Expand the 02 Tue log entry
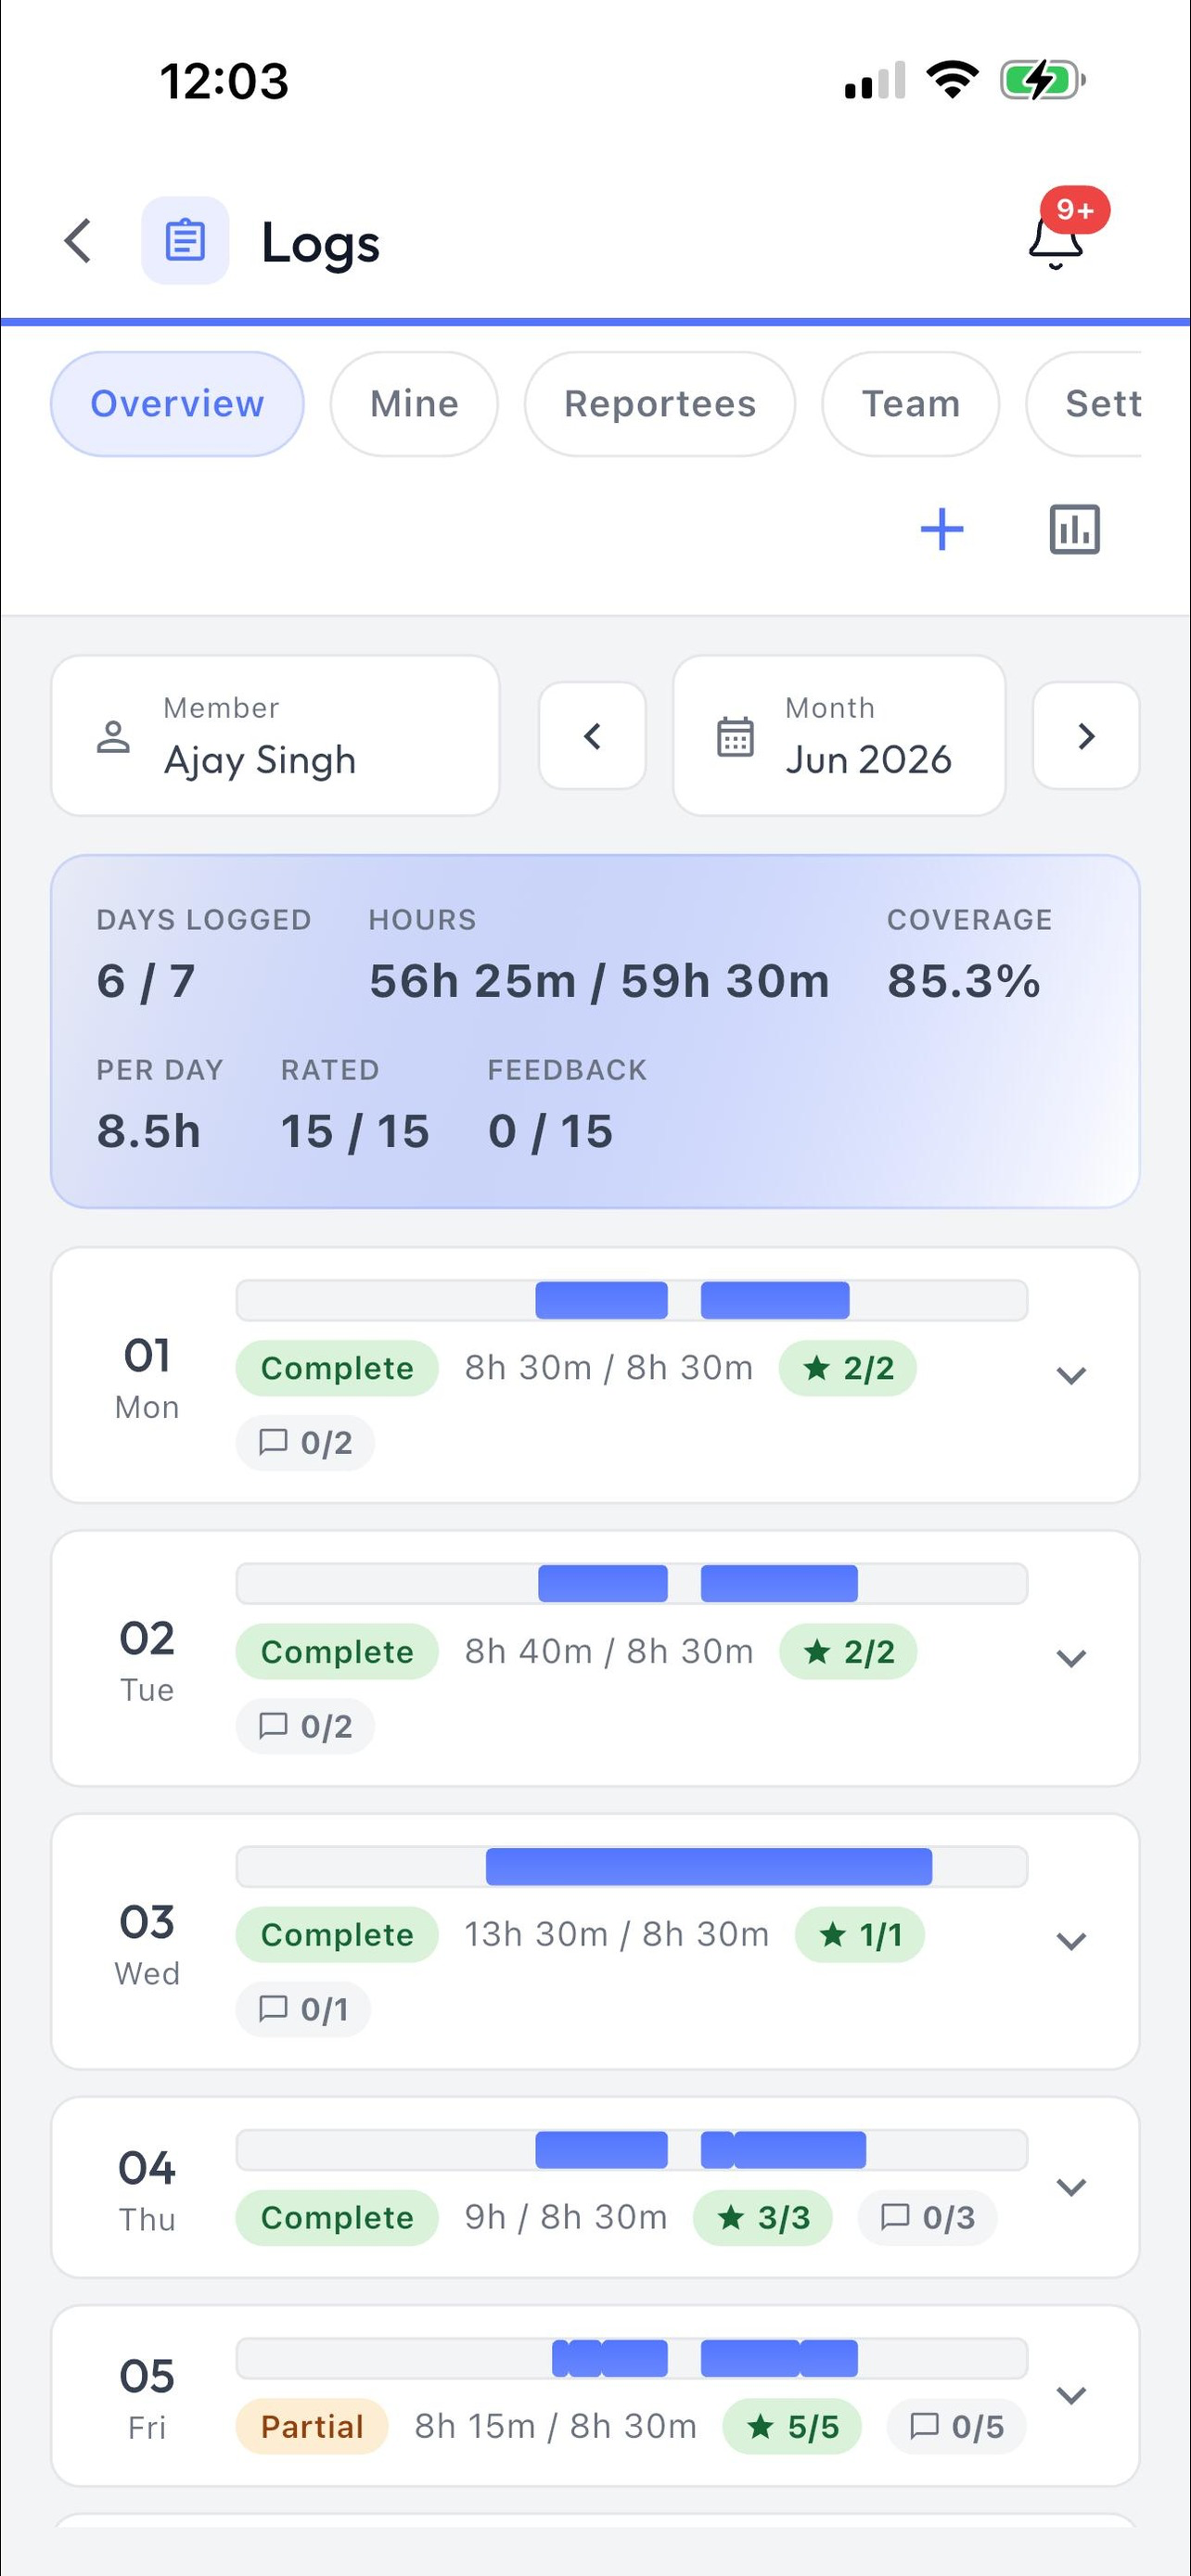The height and width of the screenshot is (2576, 1191). pyautogui.click(x=1071, y=1658)
